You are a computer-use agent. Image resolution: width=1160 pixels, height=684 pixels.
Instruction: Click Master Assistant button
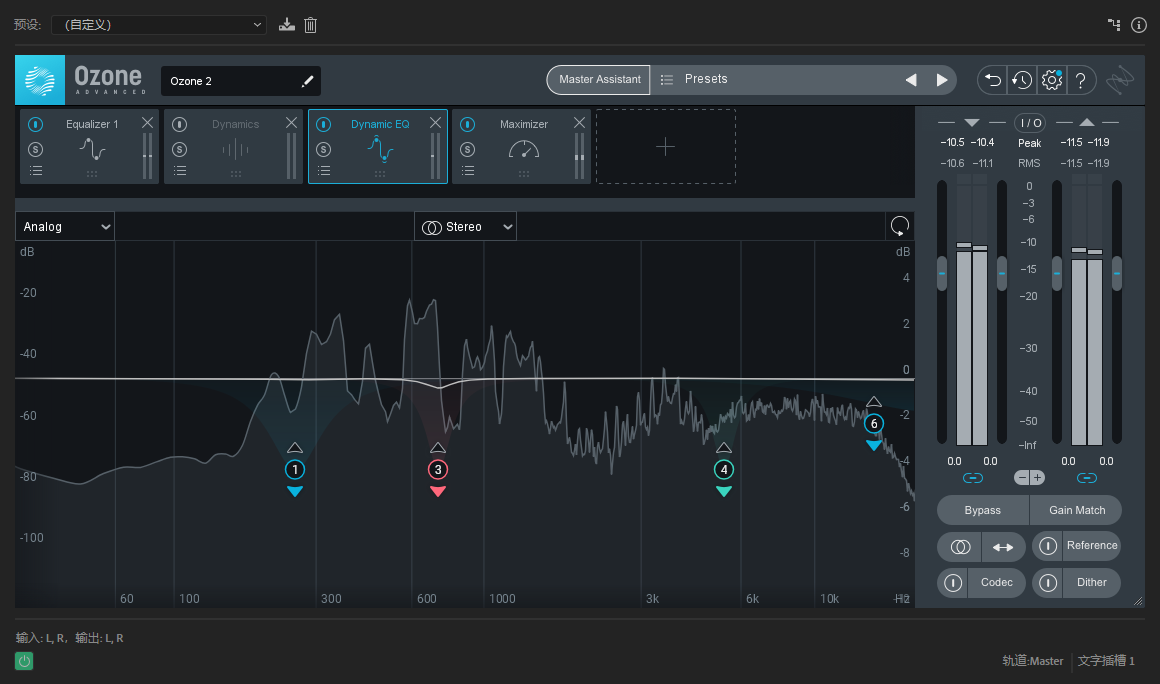click(599, 80)
